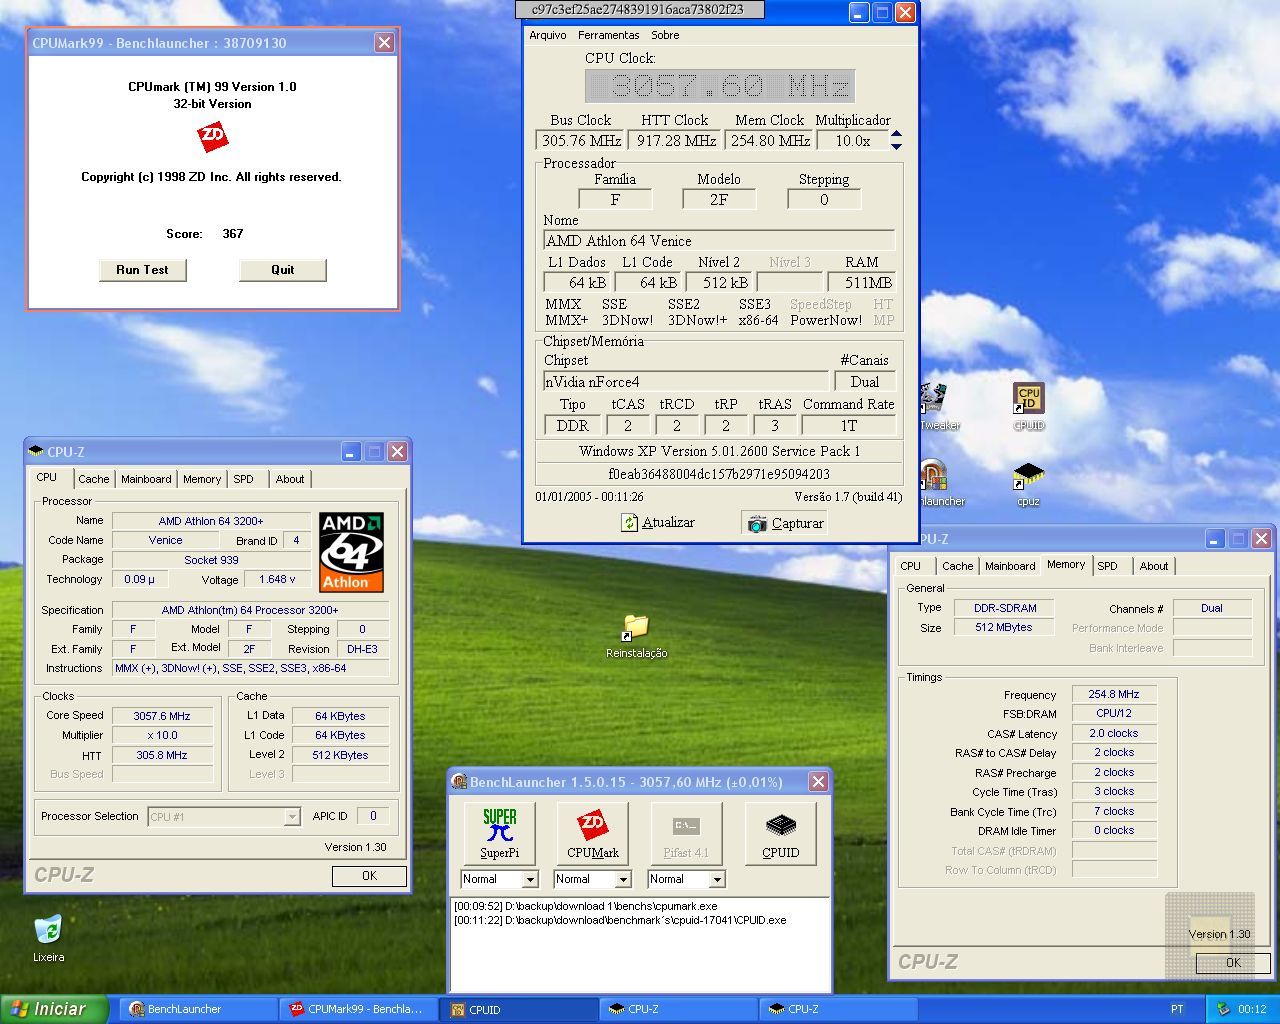Launch SuperPi in BenchLauncher
This screenshot has width=1280, height=1024.
tap(500, 833)
